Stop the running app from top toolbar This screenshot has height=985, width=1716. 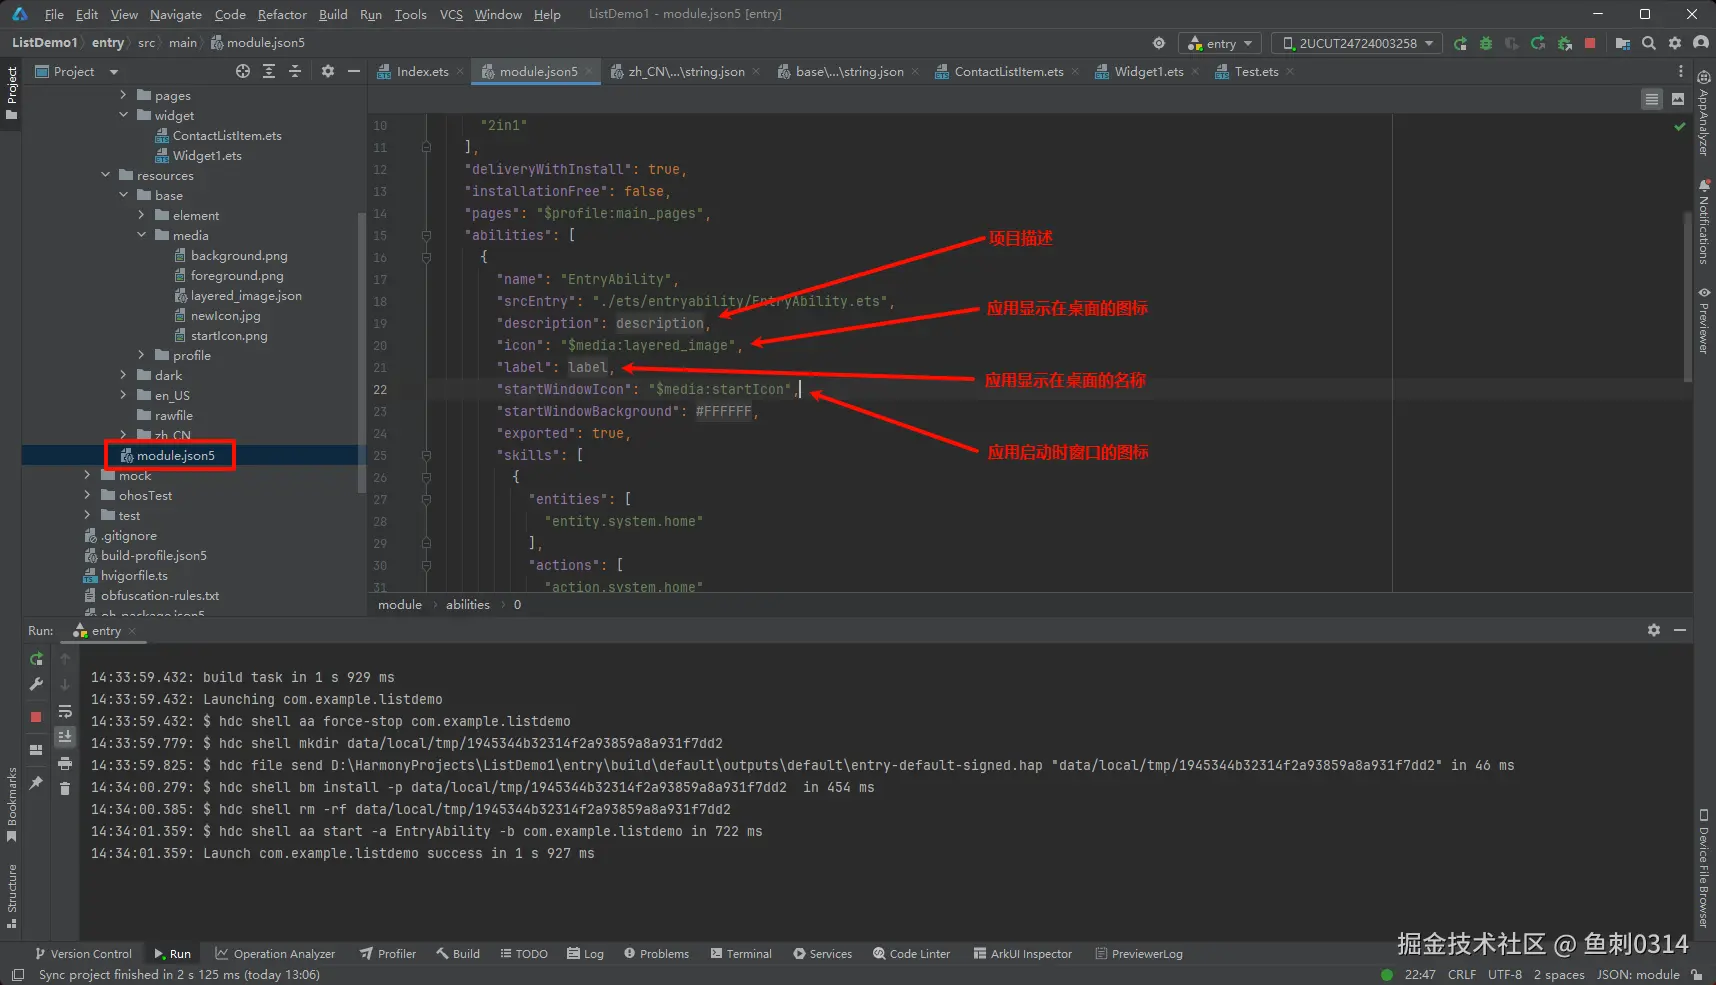[1590, 43]
